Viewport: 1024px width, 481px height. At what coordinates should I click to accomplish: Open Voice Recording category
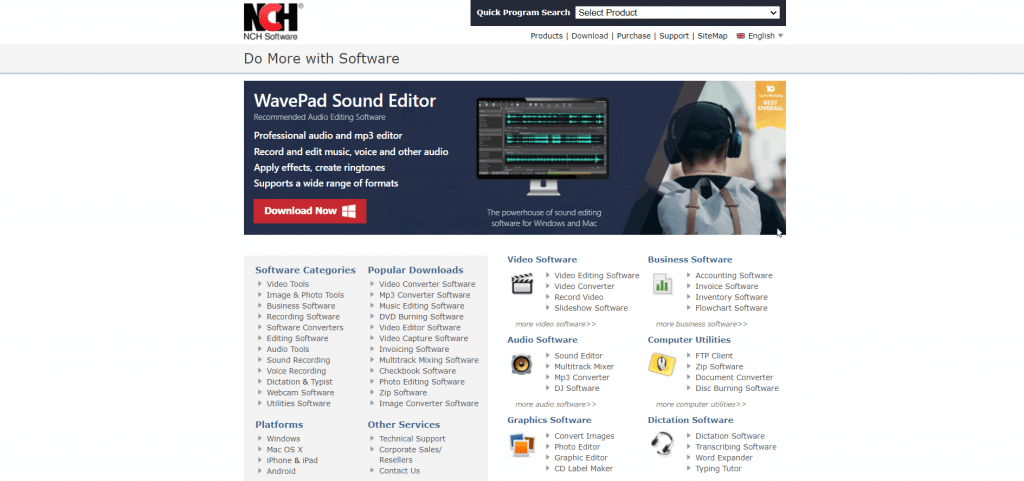pyautogui.click(x=296, y=371)
